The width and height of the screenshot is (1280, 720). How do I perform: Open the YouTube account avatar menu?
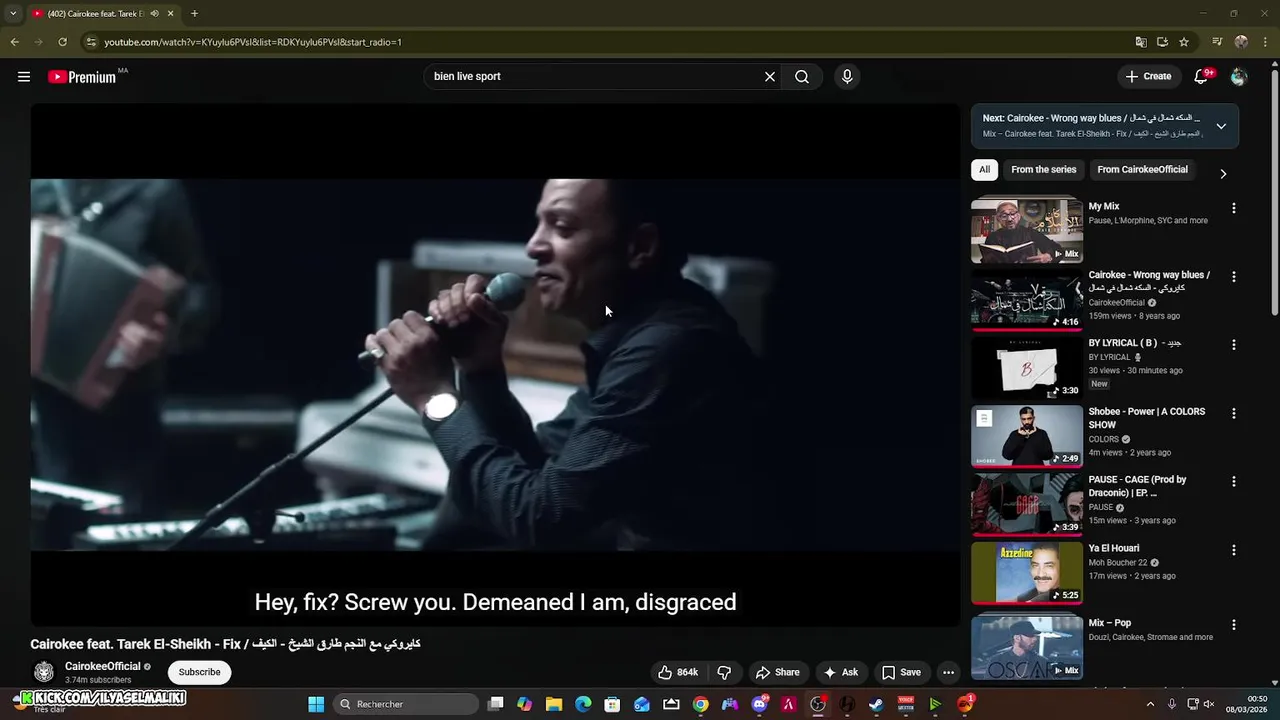tap(1239, 77)
